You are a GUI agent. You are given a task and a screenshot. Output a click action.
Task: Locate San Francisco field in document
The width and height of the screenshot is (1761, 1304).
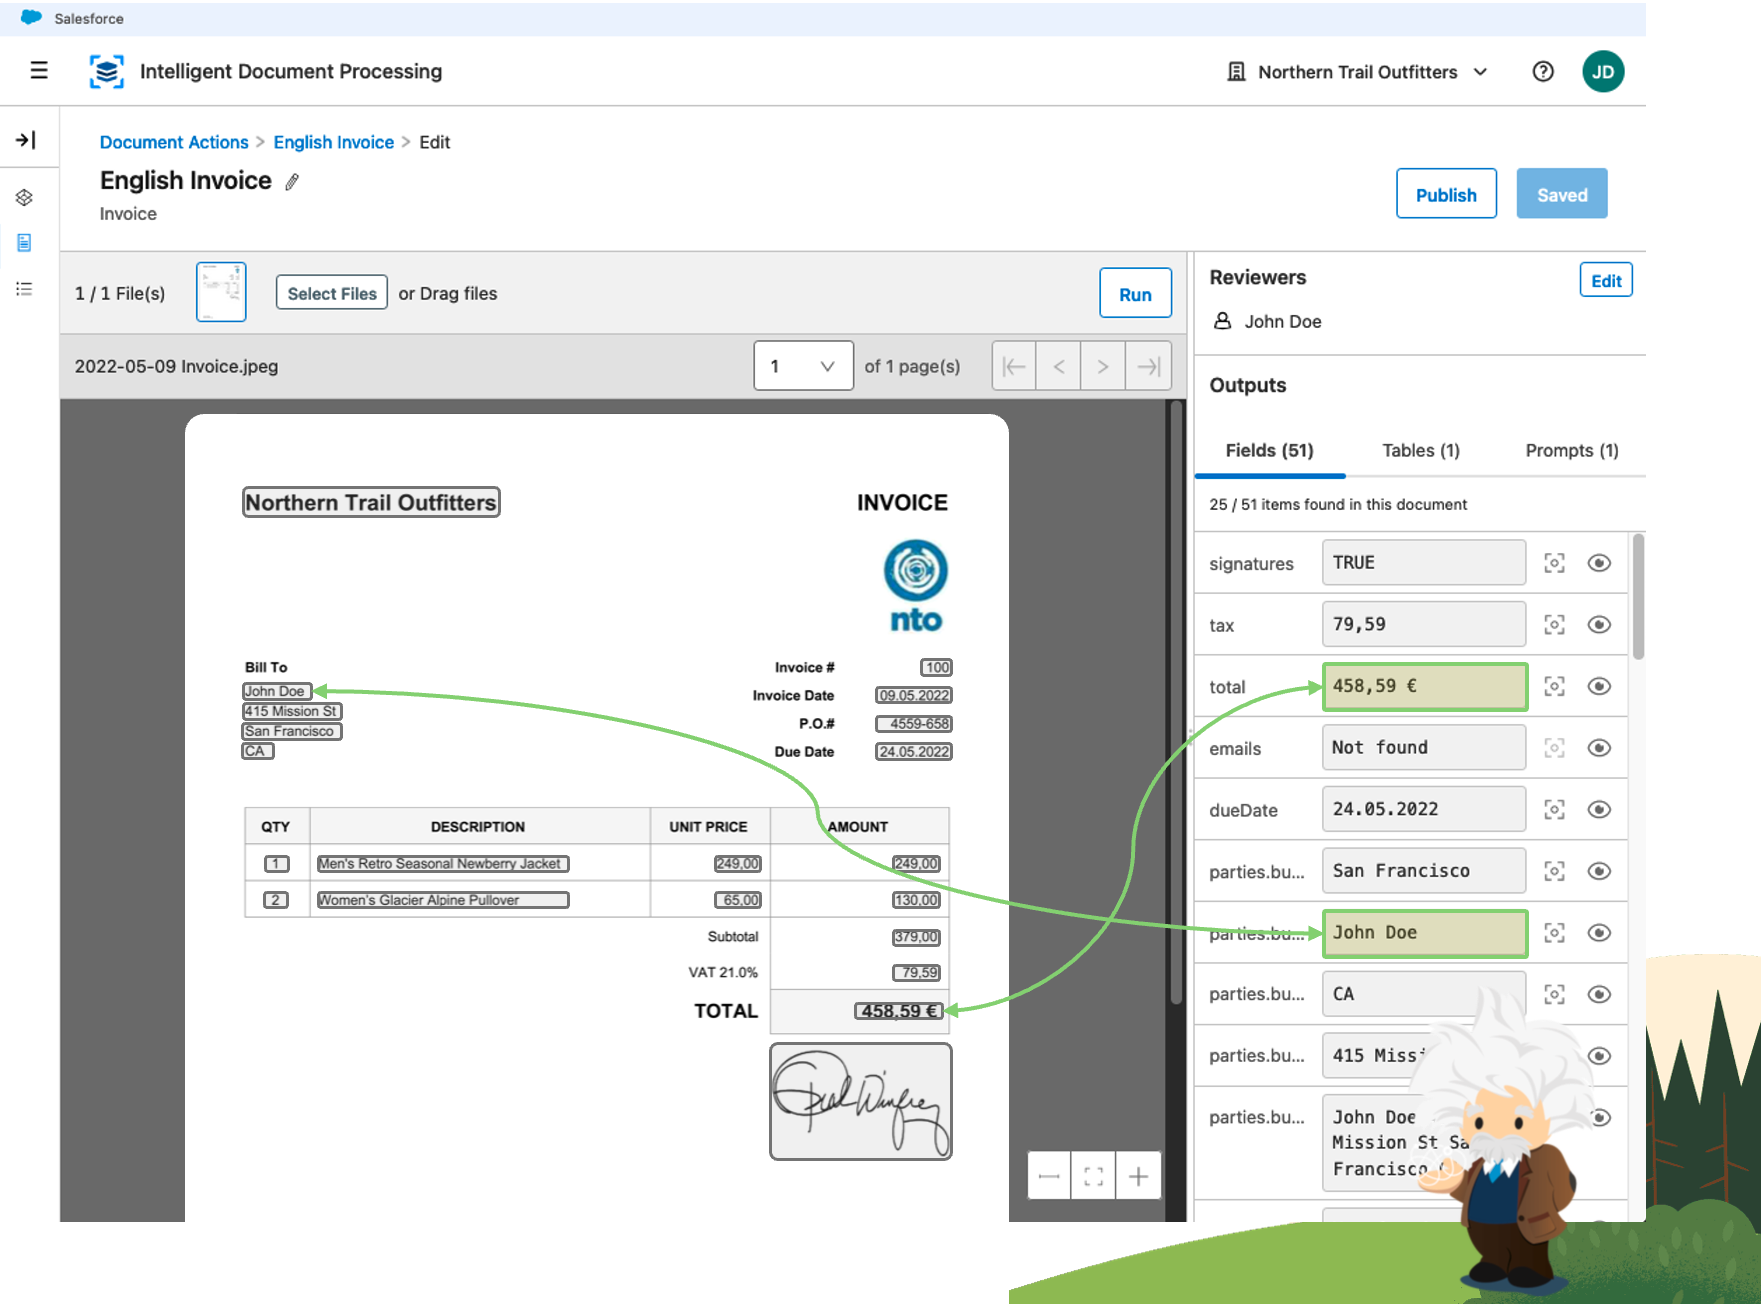tap(1554, 871)
